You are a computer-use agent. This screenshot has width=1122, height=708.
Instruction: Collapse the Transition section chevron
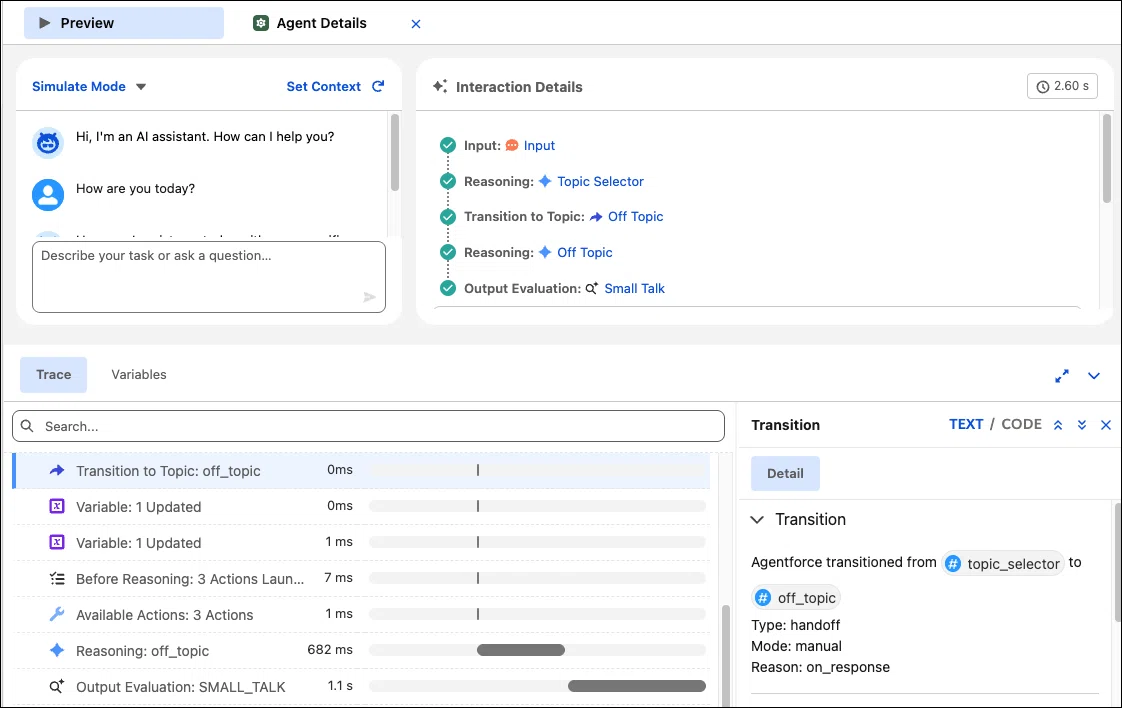757,520
